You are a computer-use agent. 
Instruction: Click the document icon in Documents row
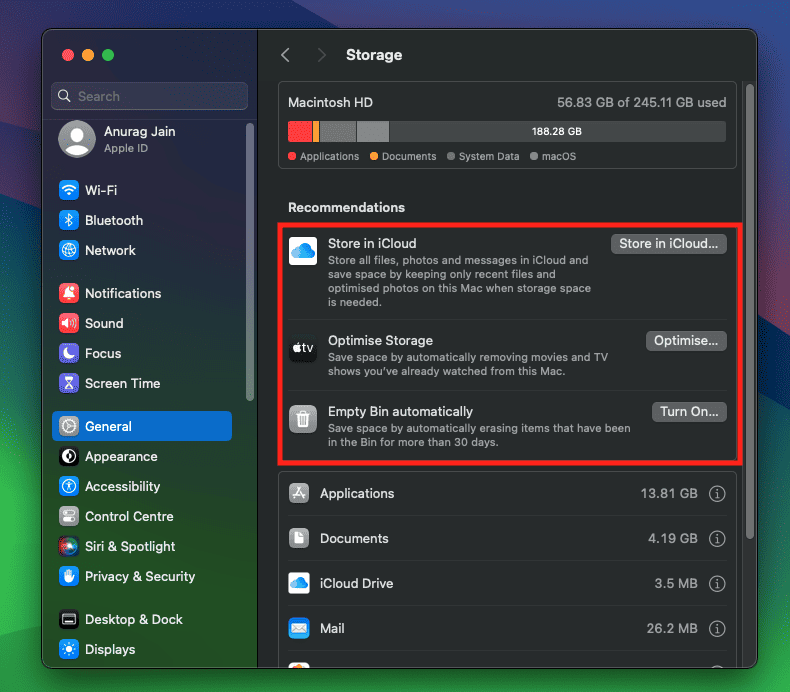pos(299,538)
